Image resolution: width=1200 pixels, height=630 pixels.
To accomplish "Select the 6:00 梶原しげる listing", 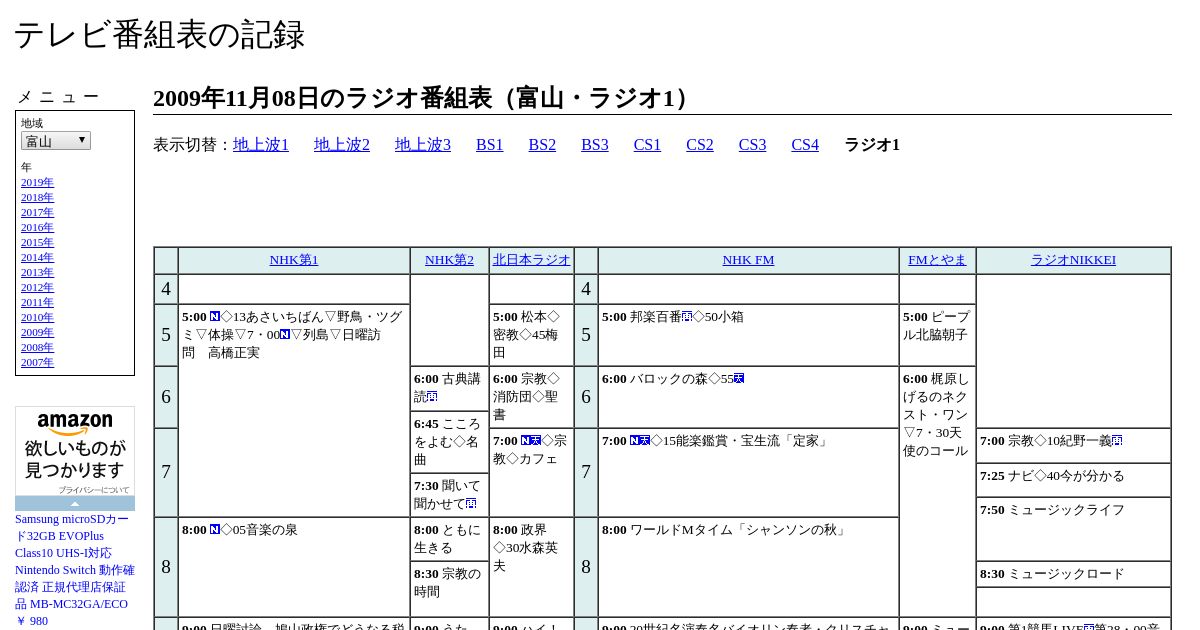I will pyautogui.click(x=937, y=491).
